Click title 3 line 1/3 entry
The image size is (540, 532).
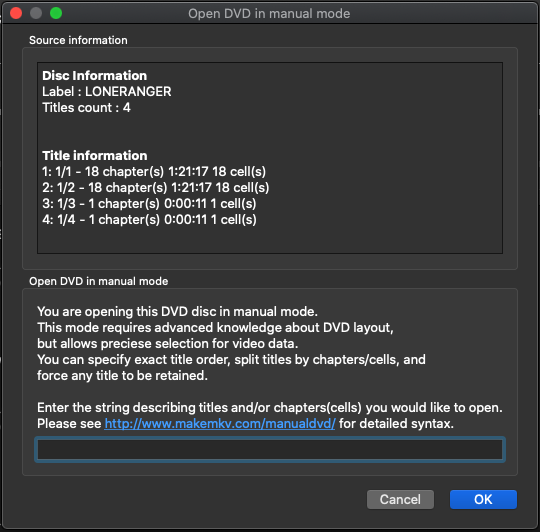pyautogui.click(x=149, y=204)
